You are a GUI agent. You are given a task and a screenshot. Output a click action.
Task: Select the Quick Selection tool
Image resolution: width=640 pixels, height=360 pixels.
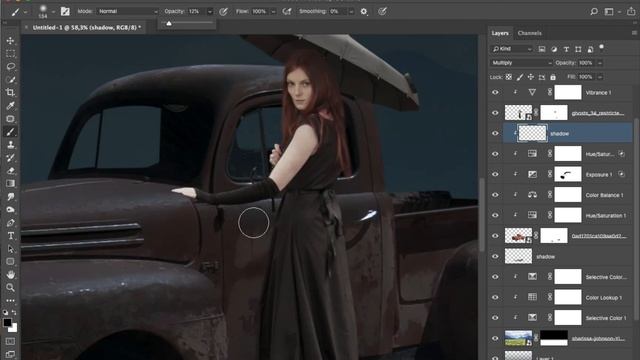click(x=11, y=80)
